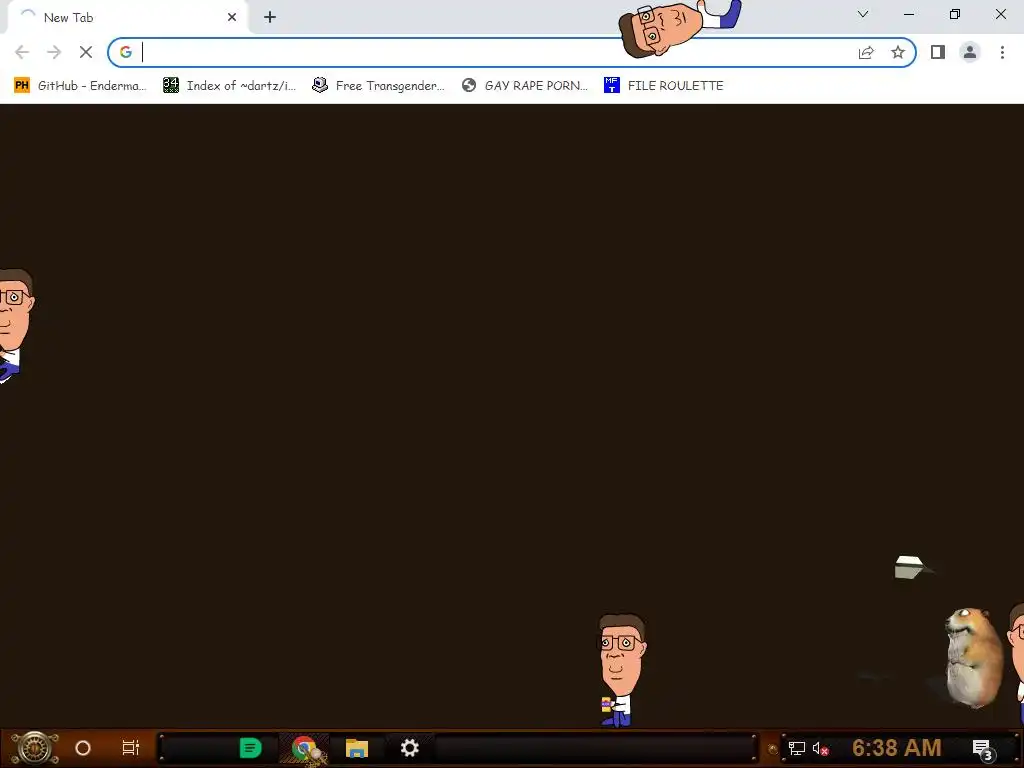Open the Chrome side panel
Screen dimensions: 1024x768
click(x=938, y=52)
